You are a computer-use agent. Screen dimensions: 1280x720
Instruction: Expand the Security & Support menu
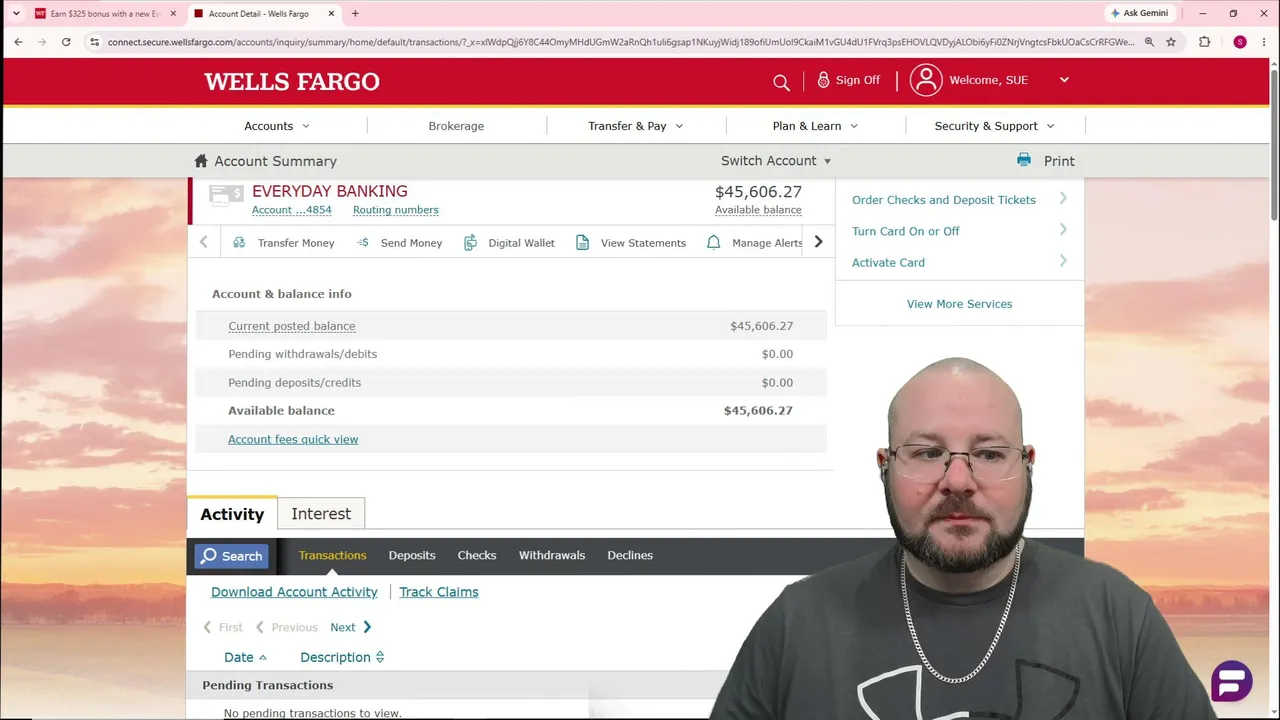pos(995,126)
